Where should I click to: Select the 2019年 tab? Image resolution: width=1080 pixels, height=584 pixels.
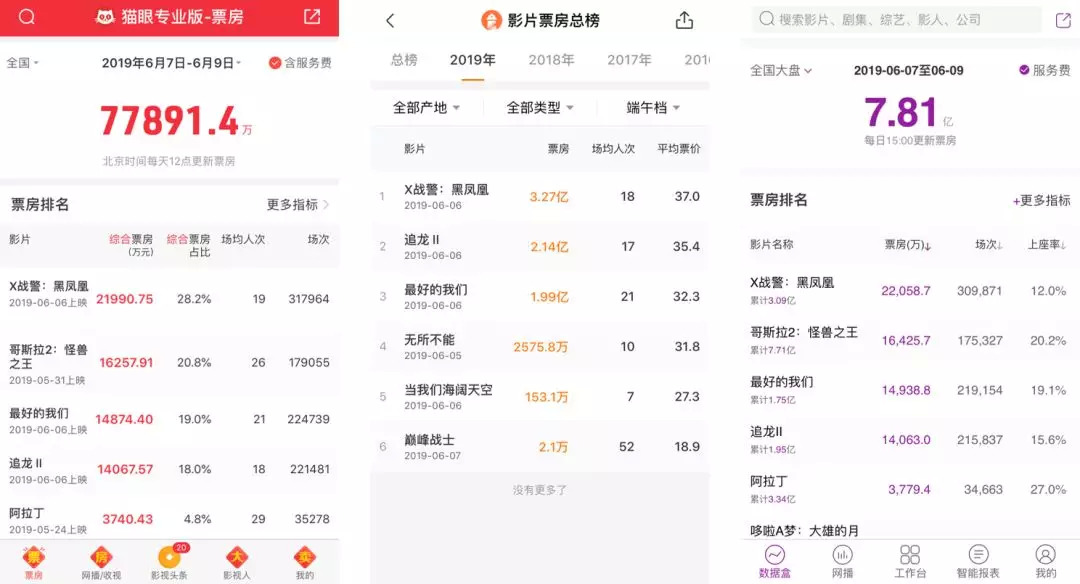(x=472, y=60)
